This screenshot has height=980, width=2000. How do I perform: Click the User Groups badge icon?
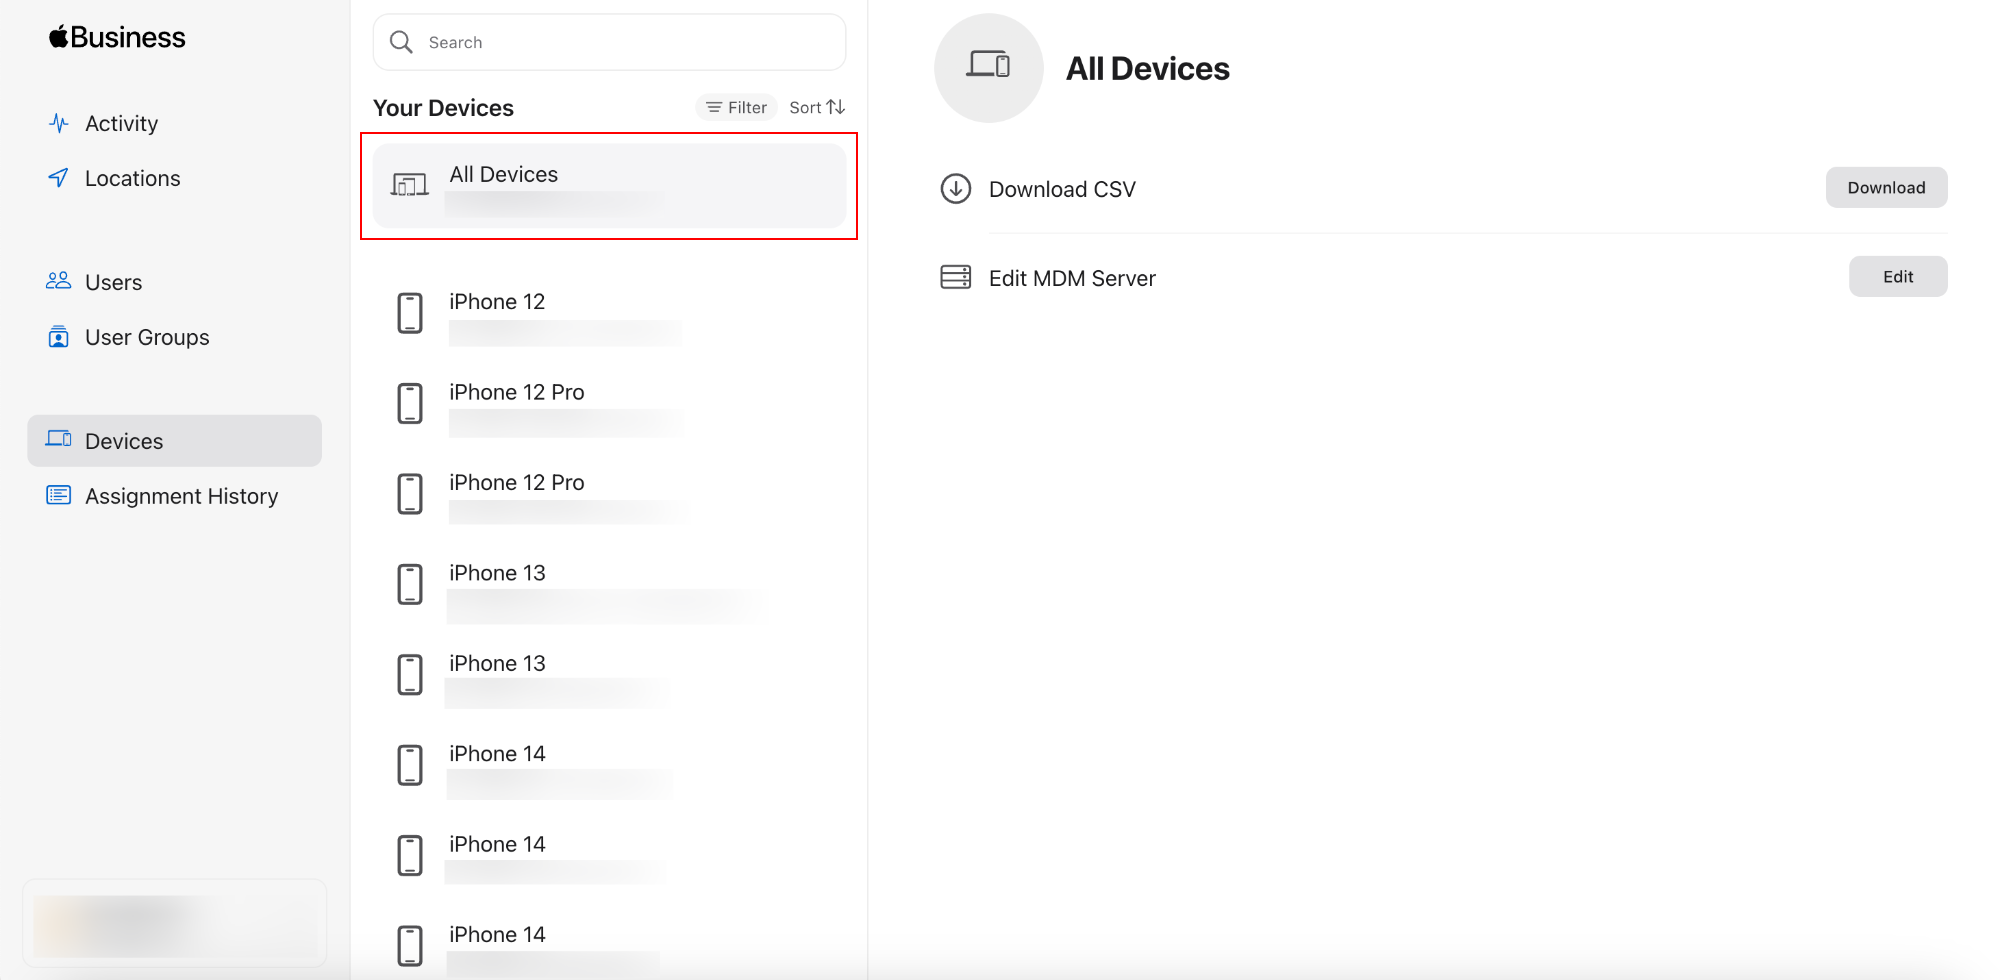tap(59, 337)
